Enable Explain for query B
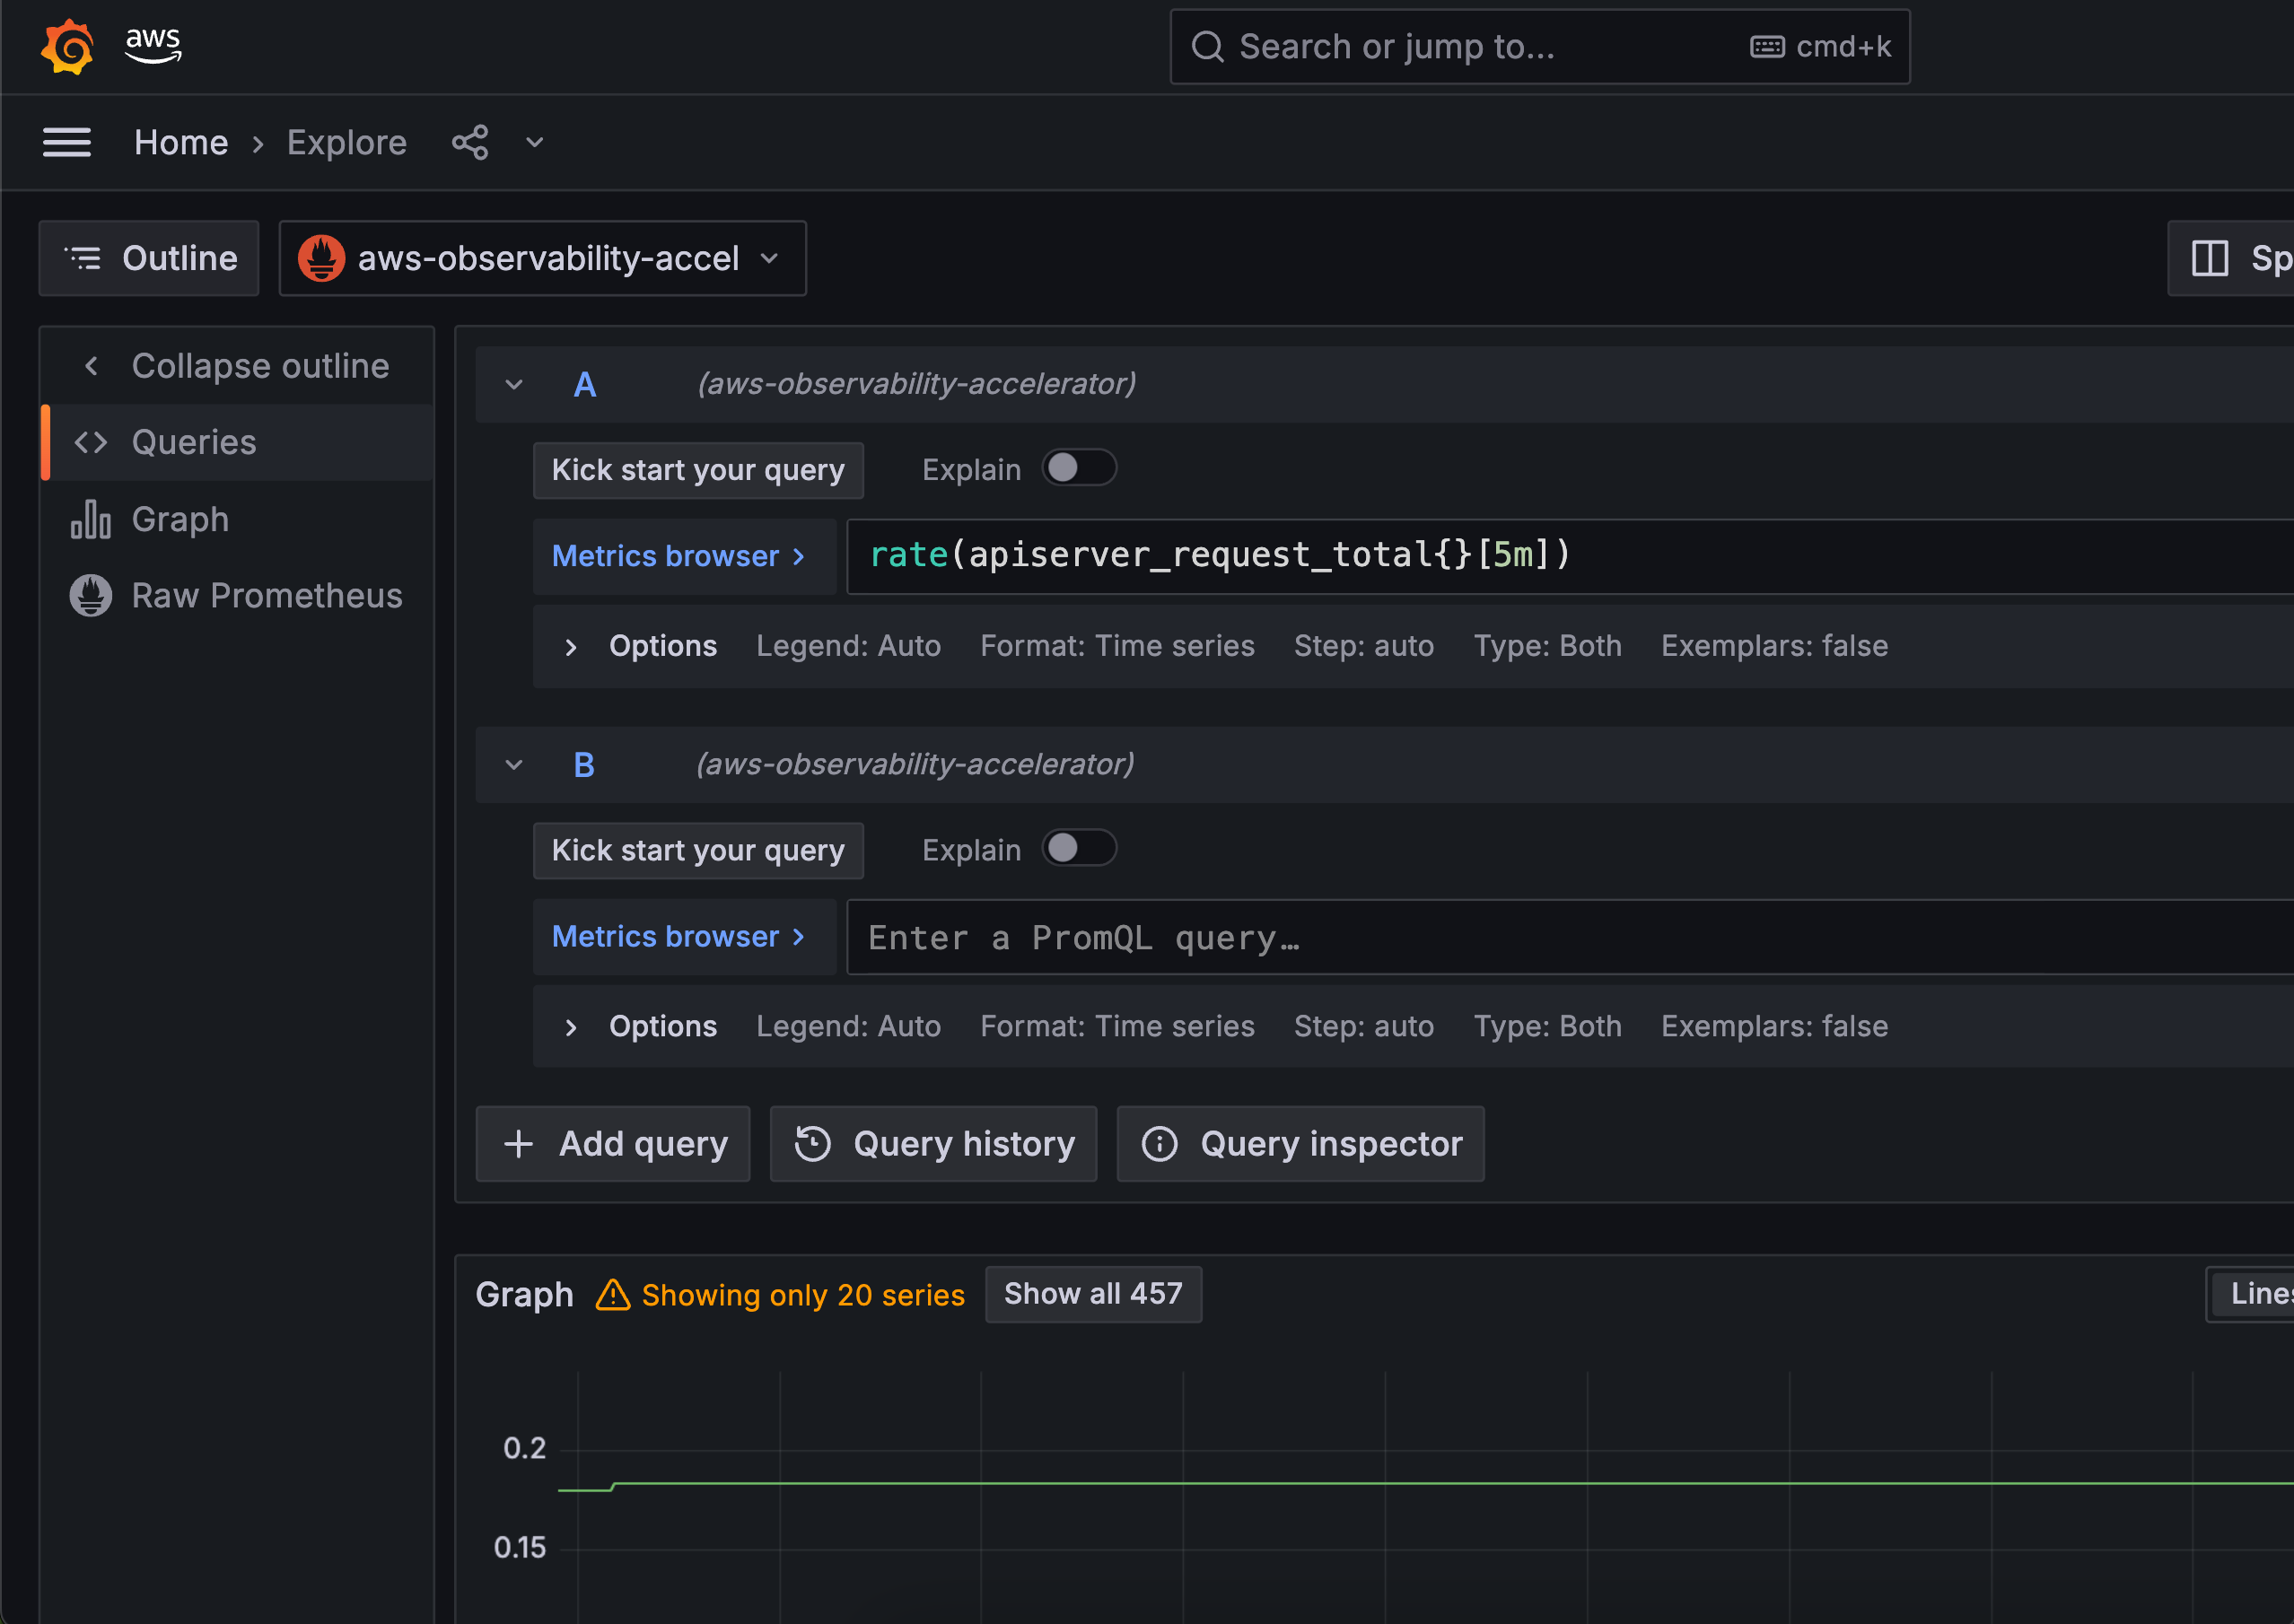 [1079, 848]
